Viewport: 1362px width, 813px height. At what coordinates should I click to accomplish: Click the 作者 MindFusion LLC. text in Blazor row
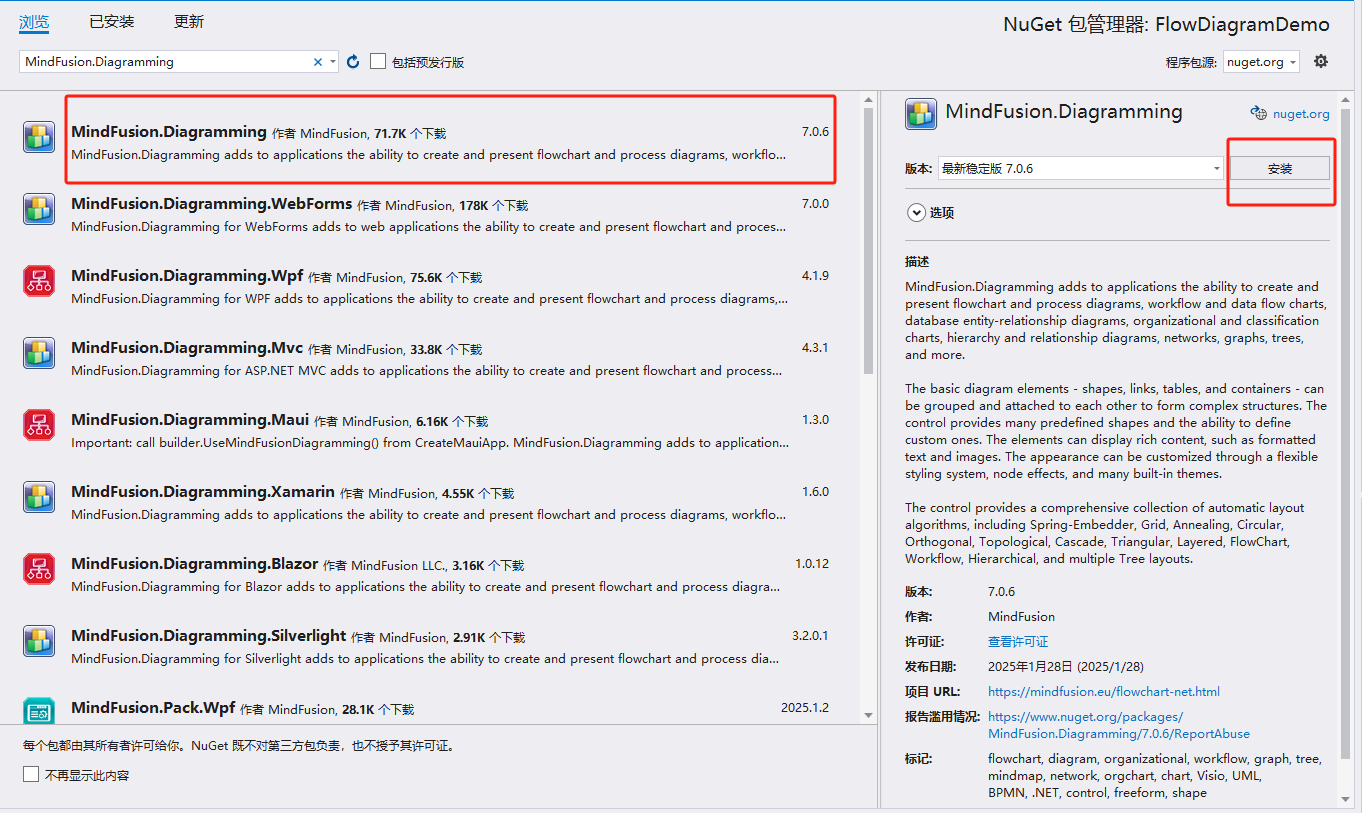(x=385, y=566)
